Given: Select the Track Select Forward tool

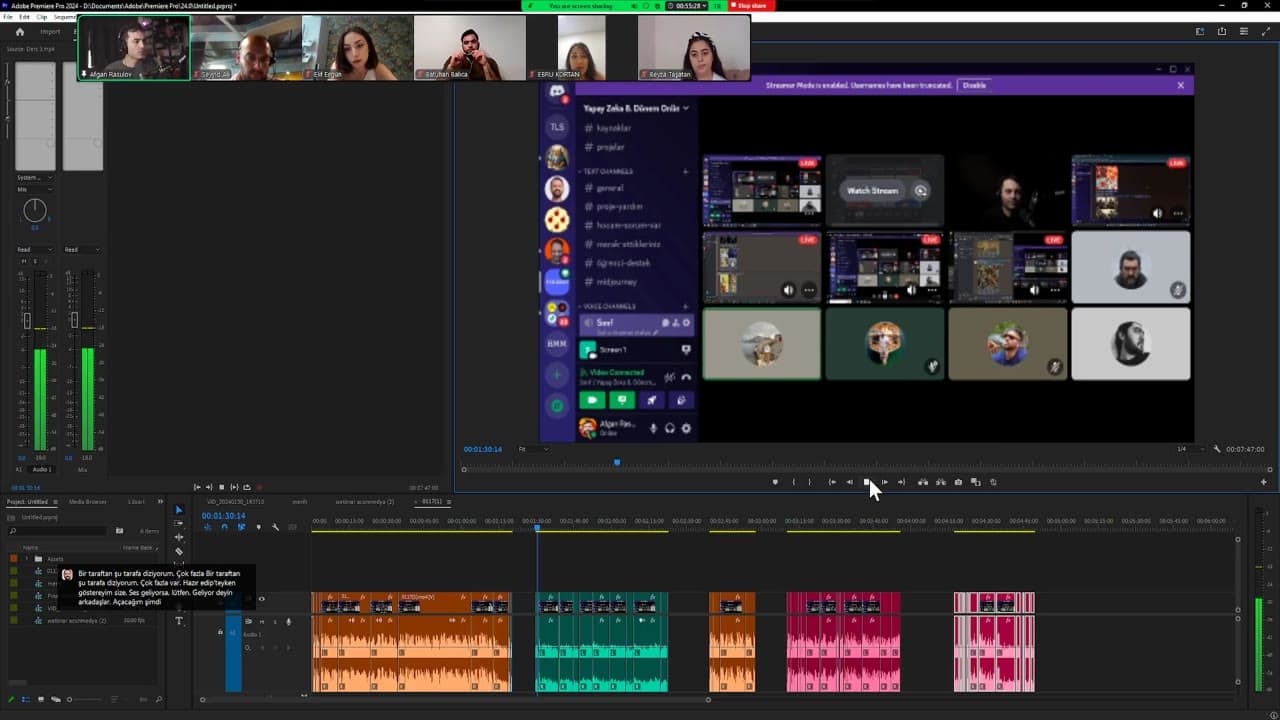Looking at the screenshot, I should click(x=179, y=524).
